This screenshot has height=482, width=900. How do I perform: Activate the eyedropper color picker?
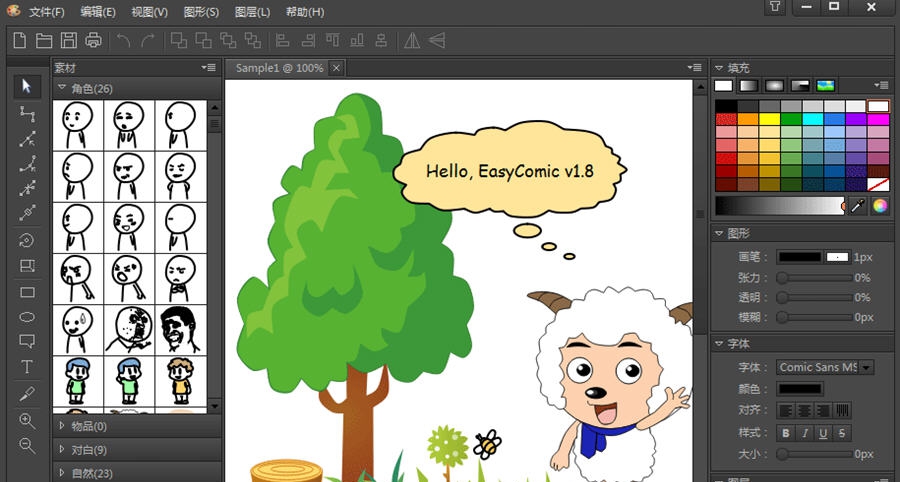[x=858, y=205]
